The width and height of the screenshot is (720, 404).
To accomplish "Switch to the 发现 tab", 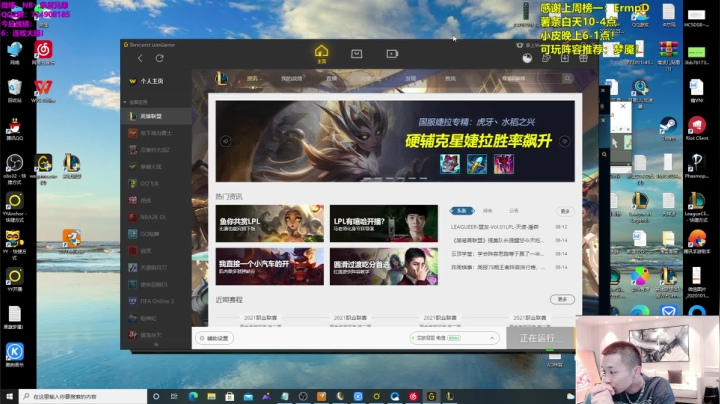I will [x=411, y=79].
